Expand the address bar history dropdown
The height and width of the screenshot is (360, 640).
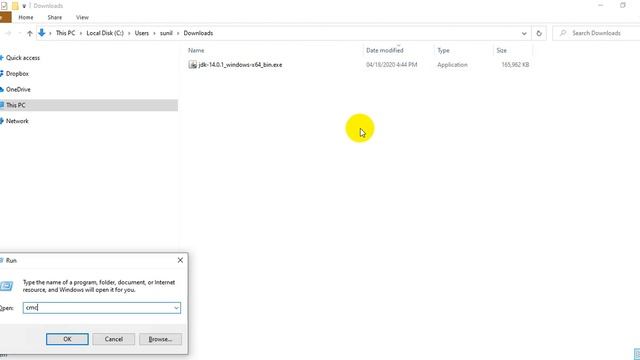point(524,33)
